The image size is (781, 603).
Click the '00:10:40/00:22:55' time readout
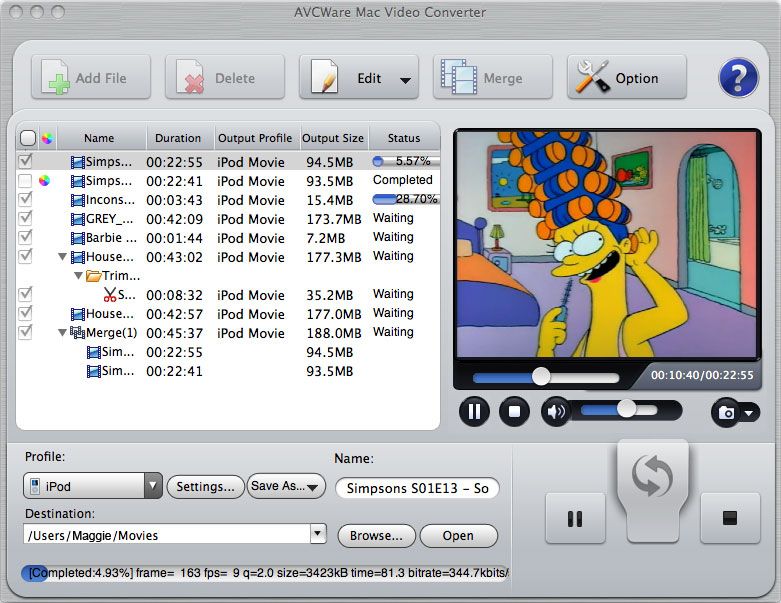pyautogui.click(x=702, y=375)
